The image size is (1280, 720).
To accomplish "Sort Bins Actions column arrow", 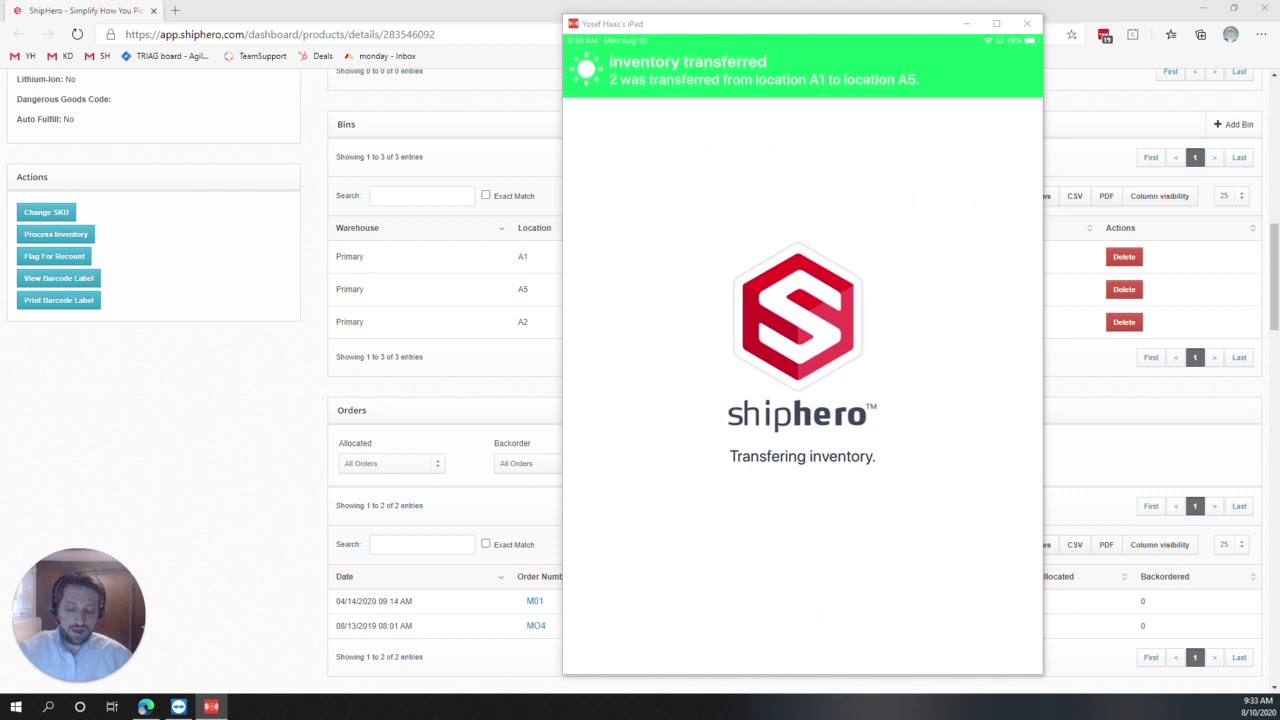I will click(x=1252, y=228).
